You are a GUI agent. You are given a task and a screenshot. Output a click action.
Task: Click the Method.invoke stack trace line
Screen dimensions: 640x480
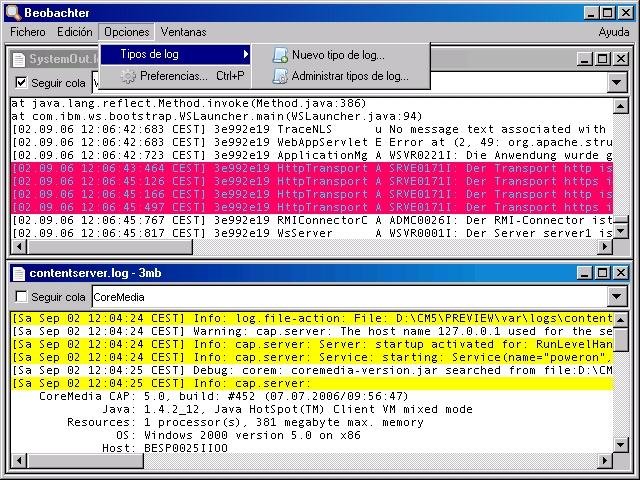point(189,103)
